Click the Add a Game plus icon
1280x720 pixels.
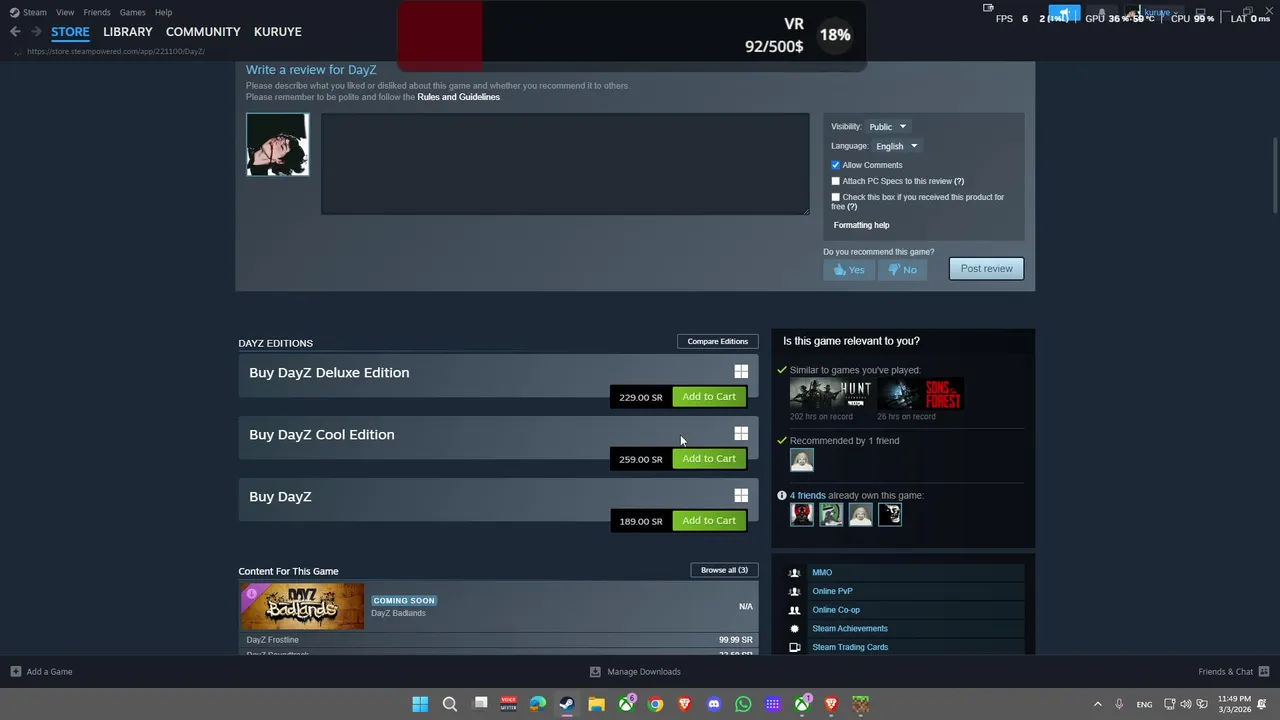pos(15,672)
